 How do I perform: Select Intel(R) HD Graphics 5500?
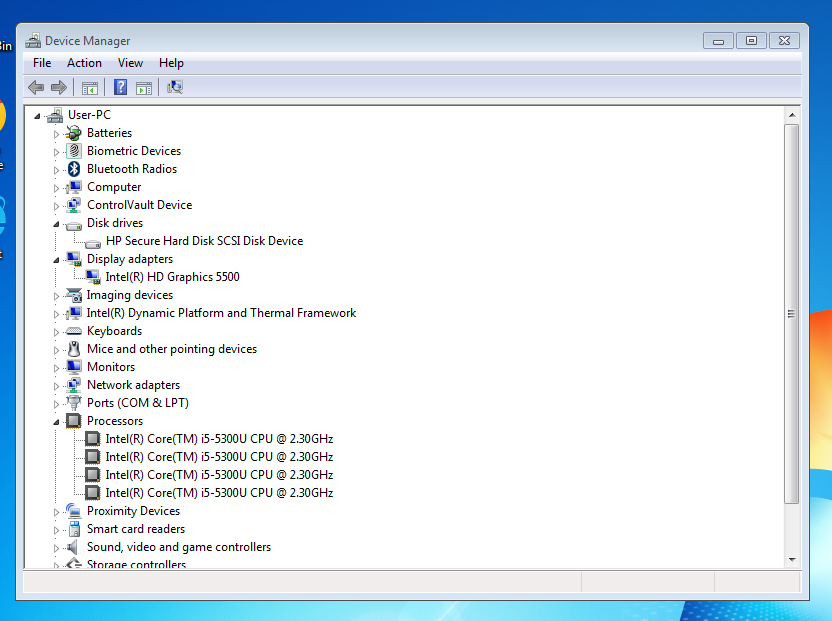point(172,277)
